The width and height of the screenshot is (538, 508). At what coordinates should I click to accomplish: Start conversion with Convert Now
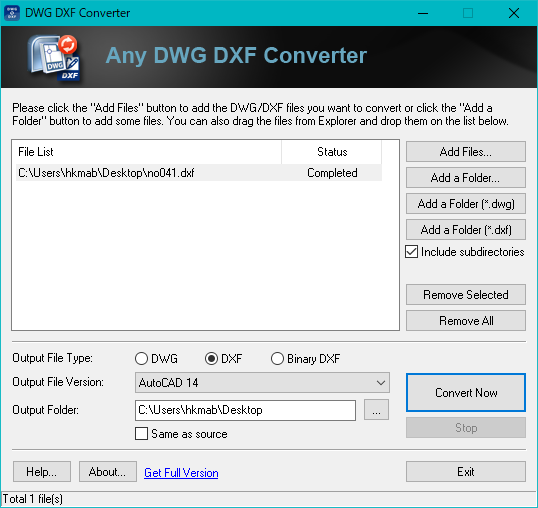[466, 392]
